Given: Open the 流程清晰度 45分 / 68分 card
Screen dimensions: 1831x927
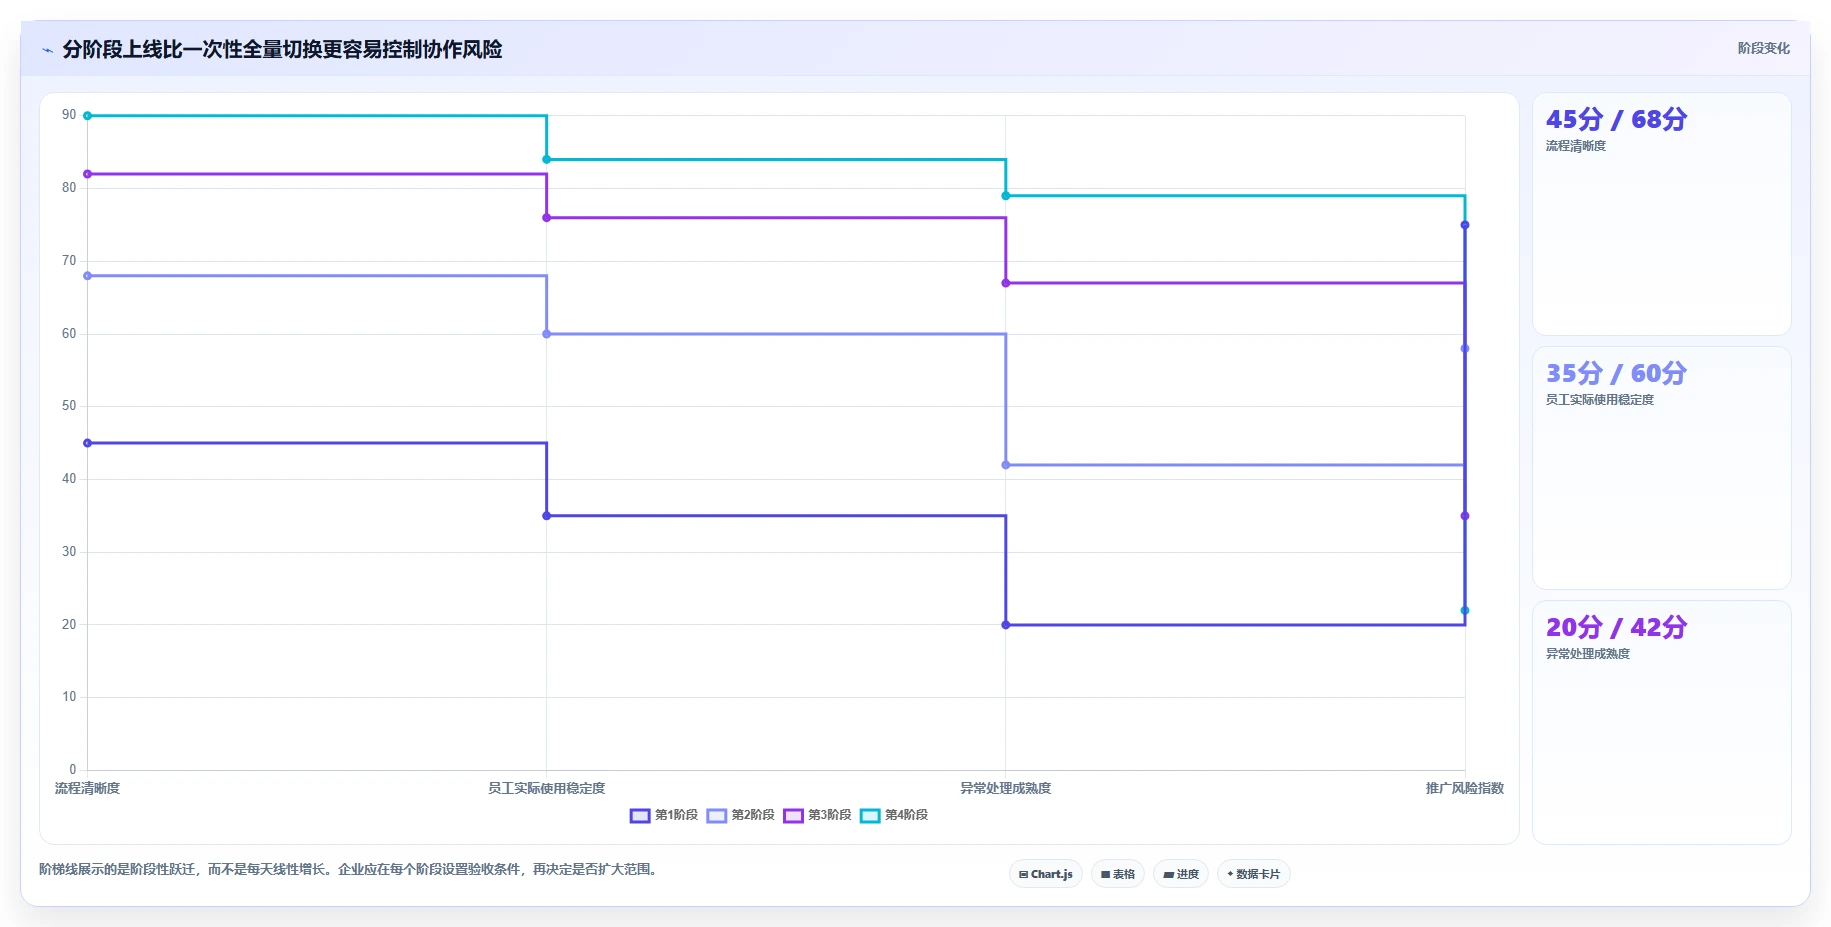Looking at the screenshot, I should pyautogui.click(x=1661, y=214).
